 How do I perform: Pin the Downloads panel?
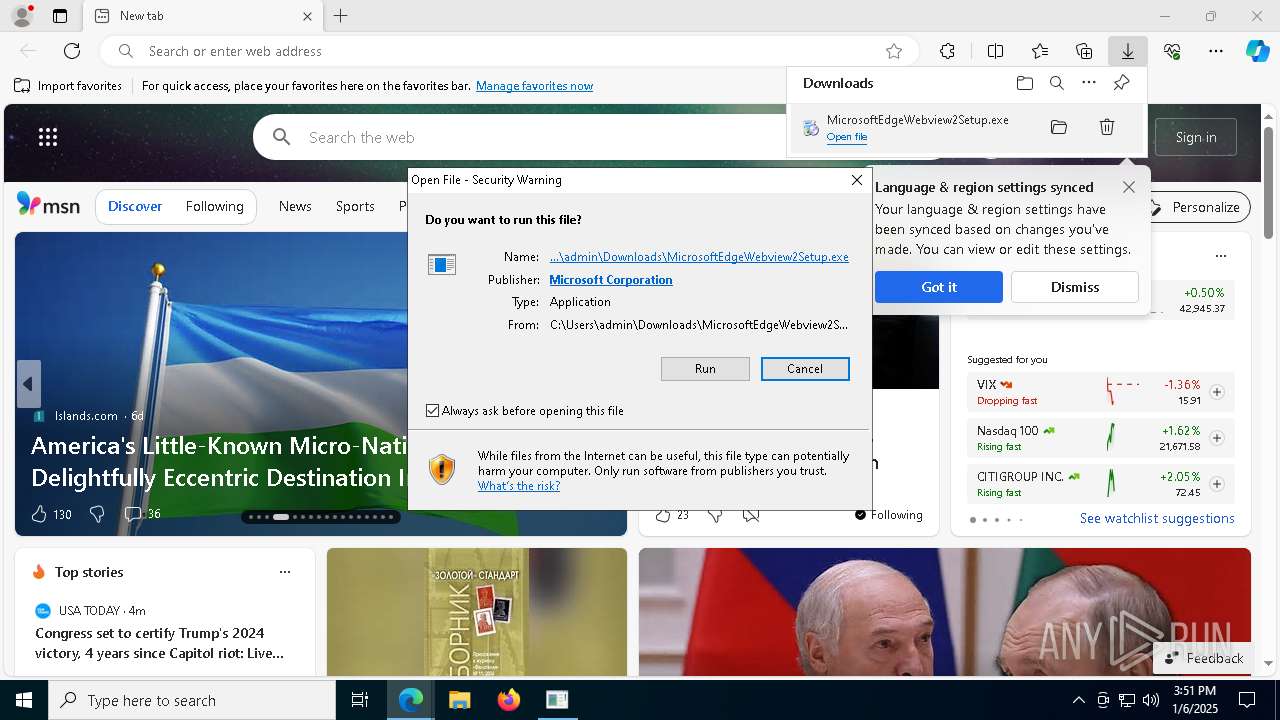coord(1121,83)
